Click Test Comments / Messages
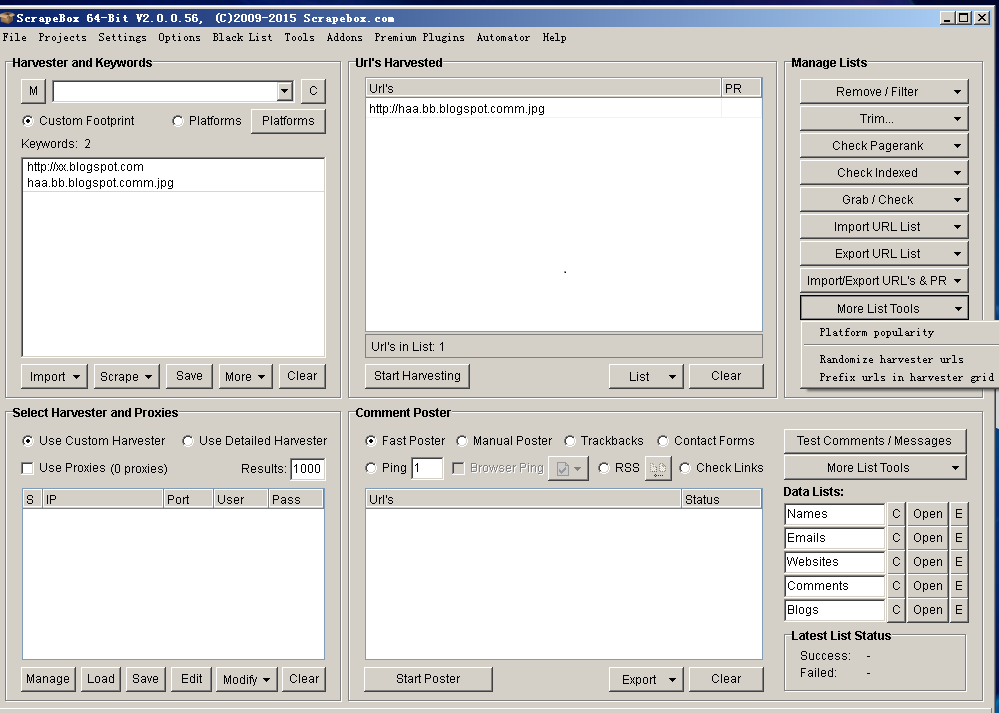 874,440
